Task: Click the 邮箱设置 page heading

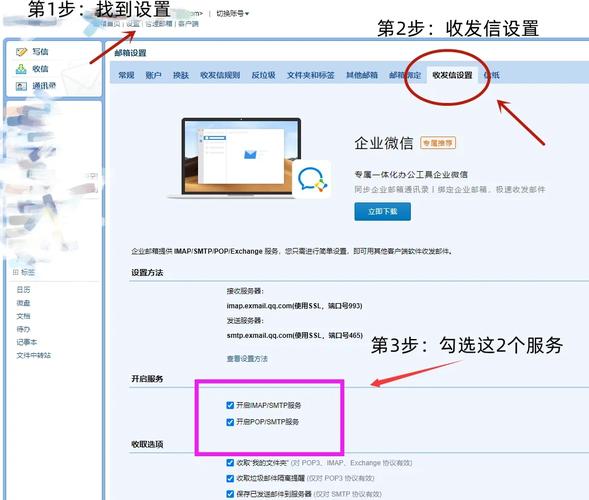Action: pyautogui.click(x=130, y=53)
